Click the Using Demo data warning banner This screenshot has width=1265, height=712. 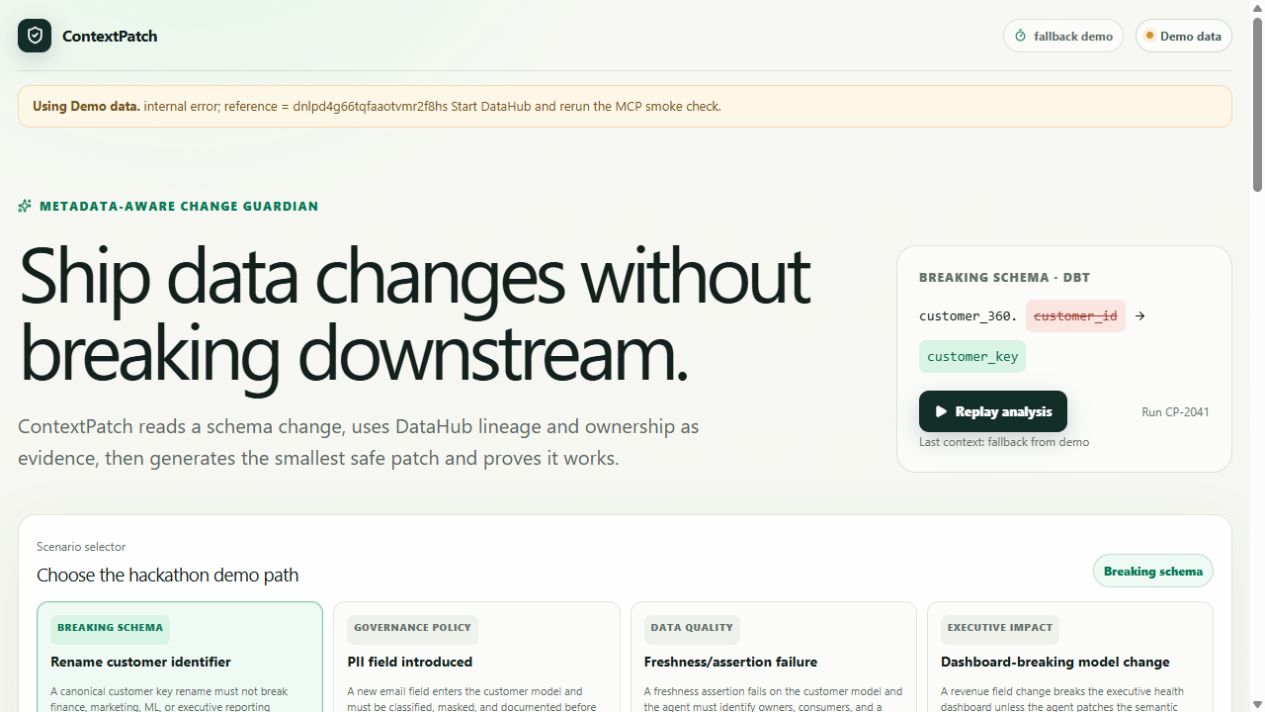tap(625, 106)
